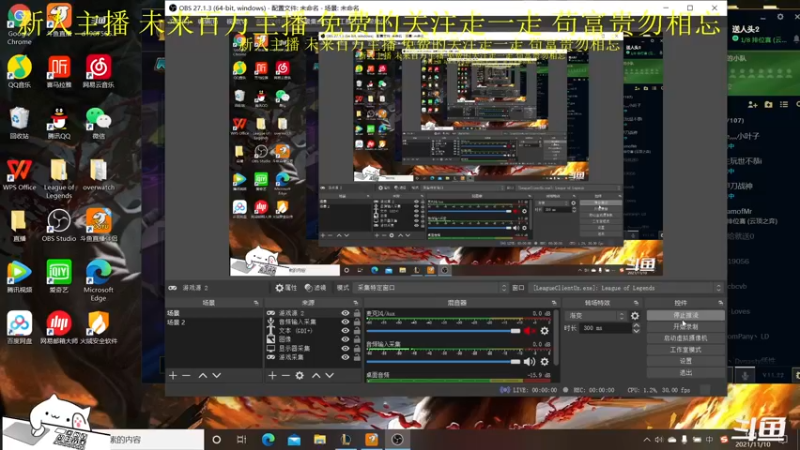Launch 网易邮箱大师 desktop icon
The image size is (800, 450).
pos(59,327)
